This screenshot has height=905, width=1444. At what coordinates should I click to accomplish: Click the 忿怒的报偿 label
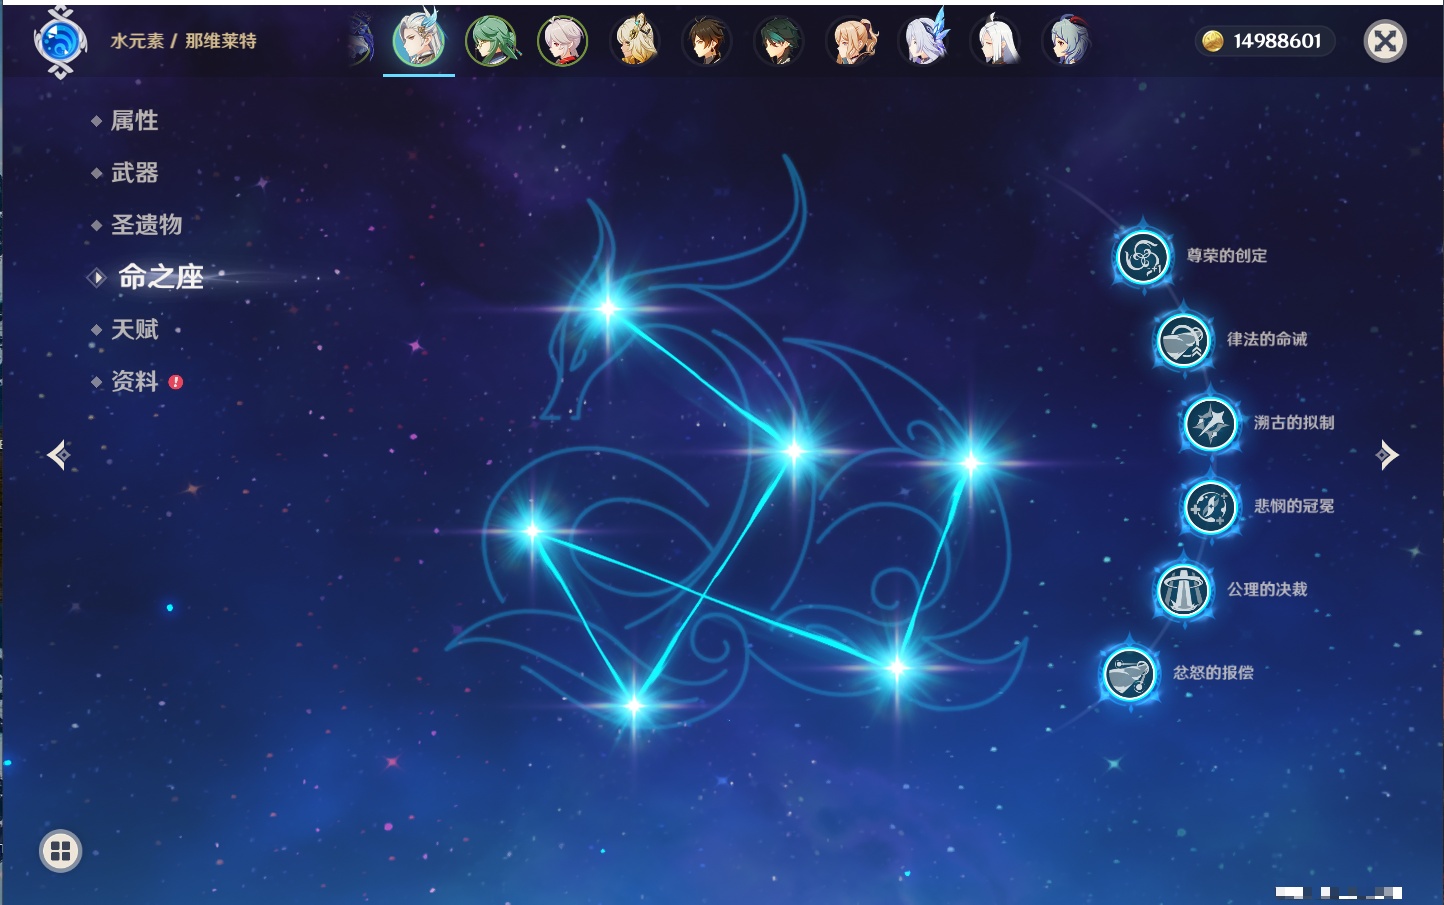pyautogui.click(x=1213, y=673)
